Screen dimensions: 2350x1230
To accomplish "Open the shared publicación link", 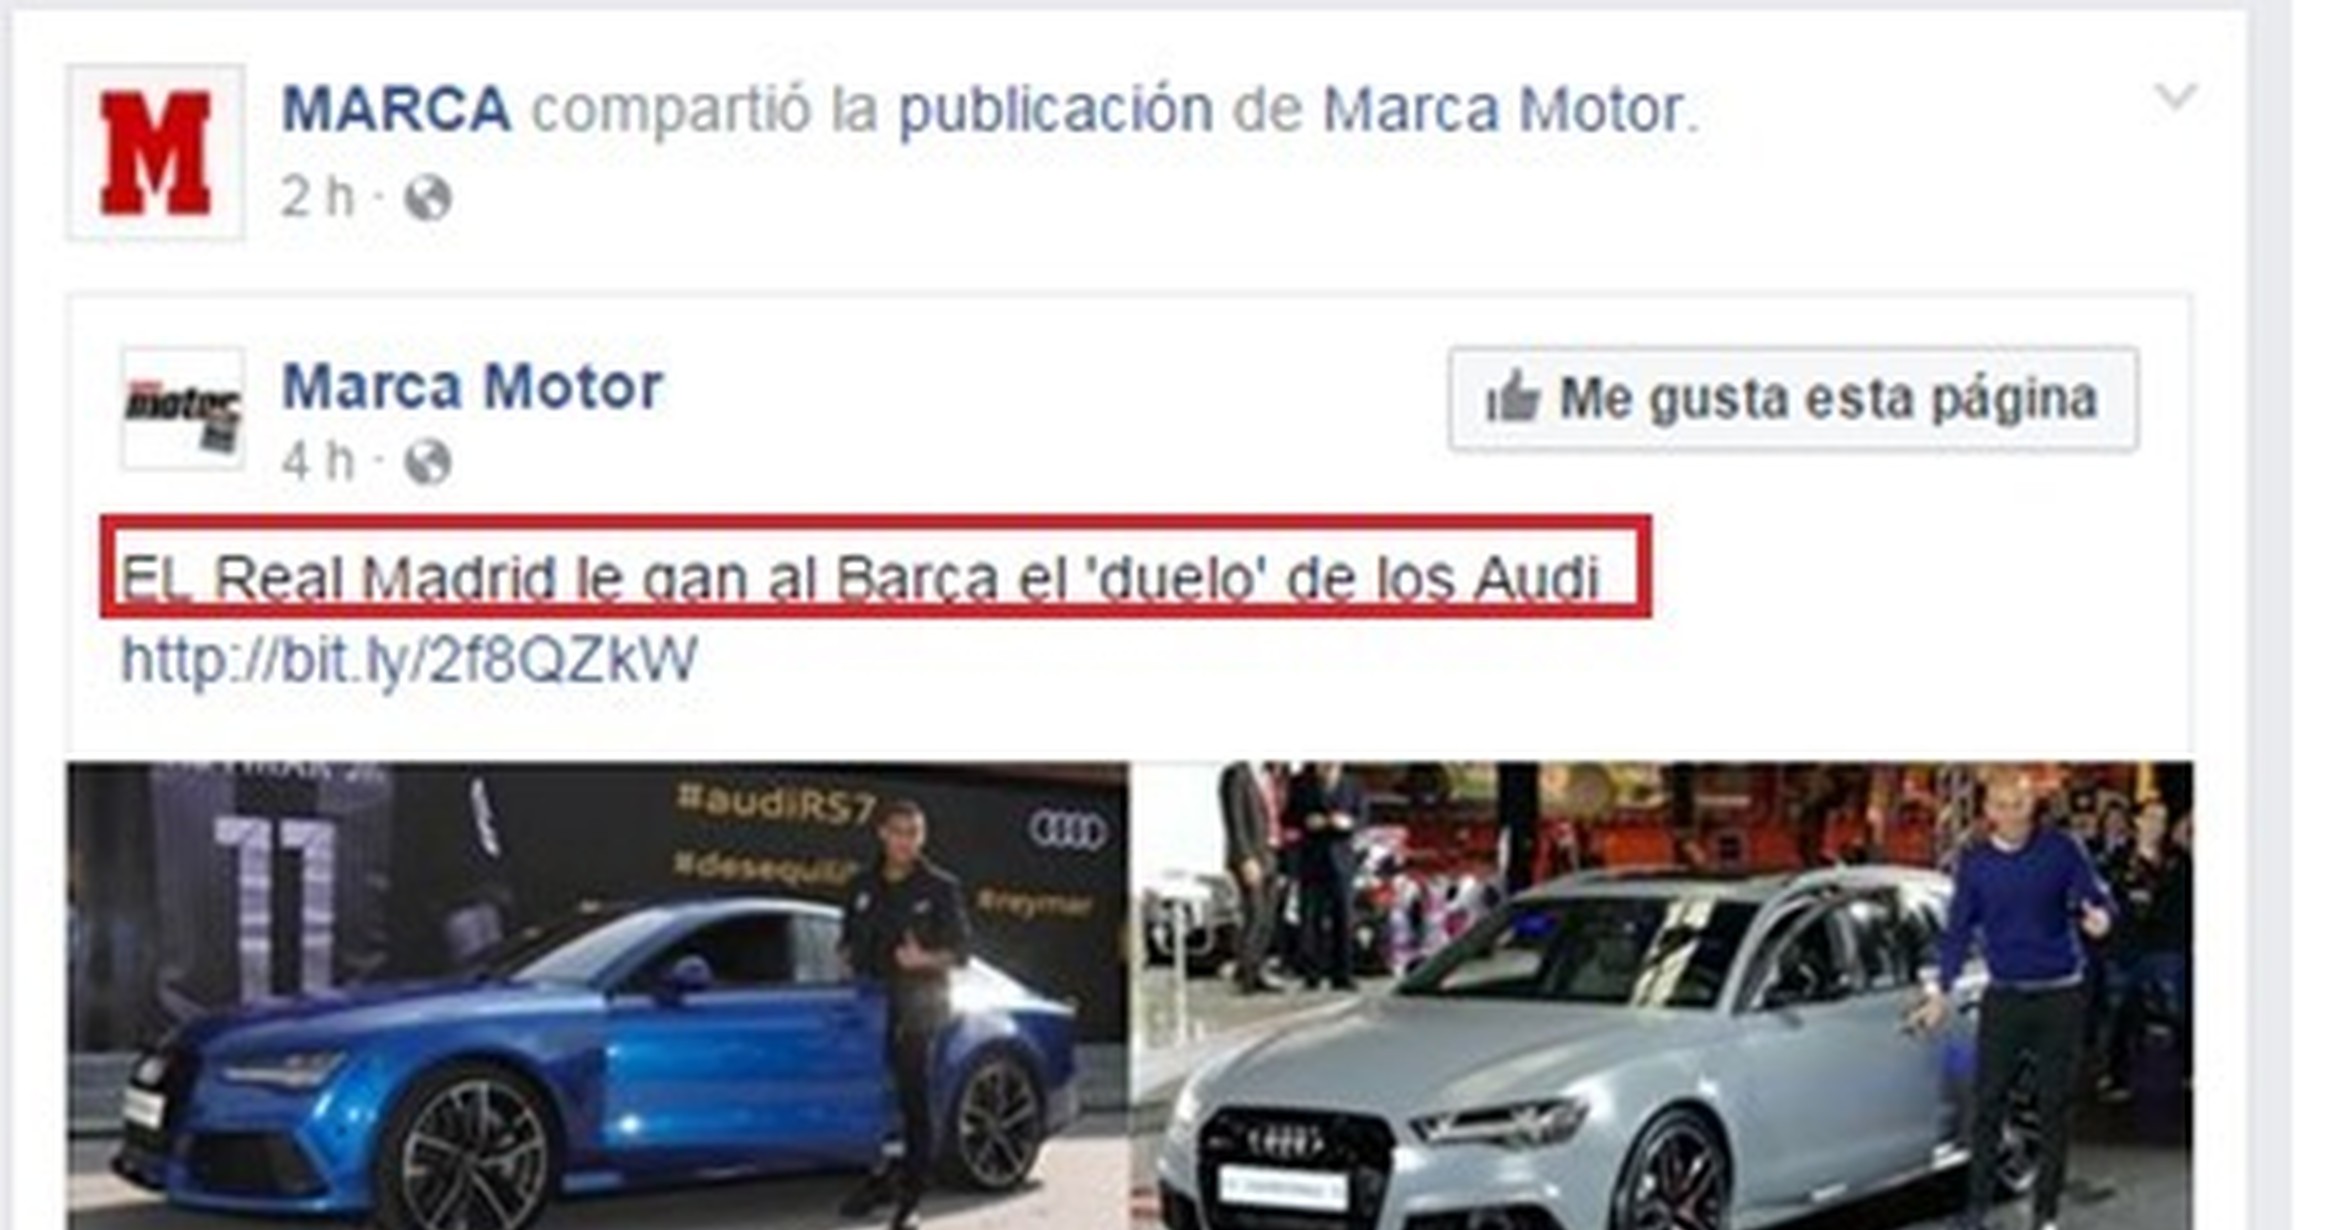I will (x=1056, y=111).
